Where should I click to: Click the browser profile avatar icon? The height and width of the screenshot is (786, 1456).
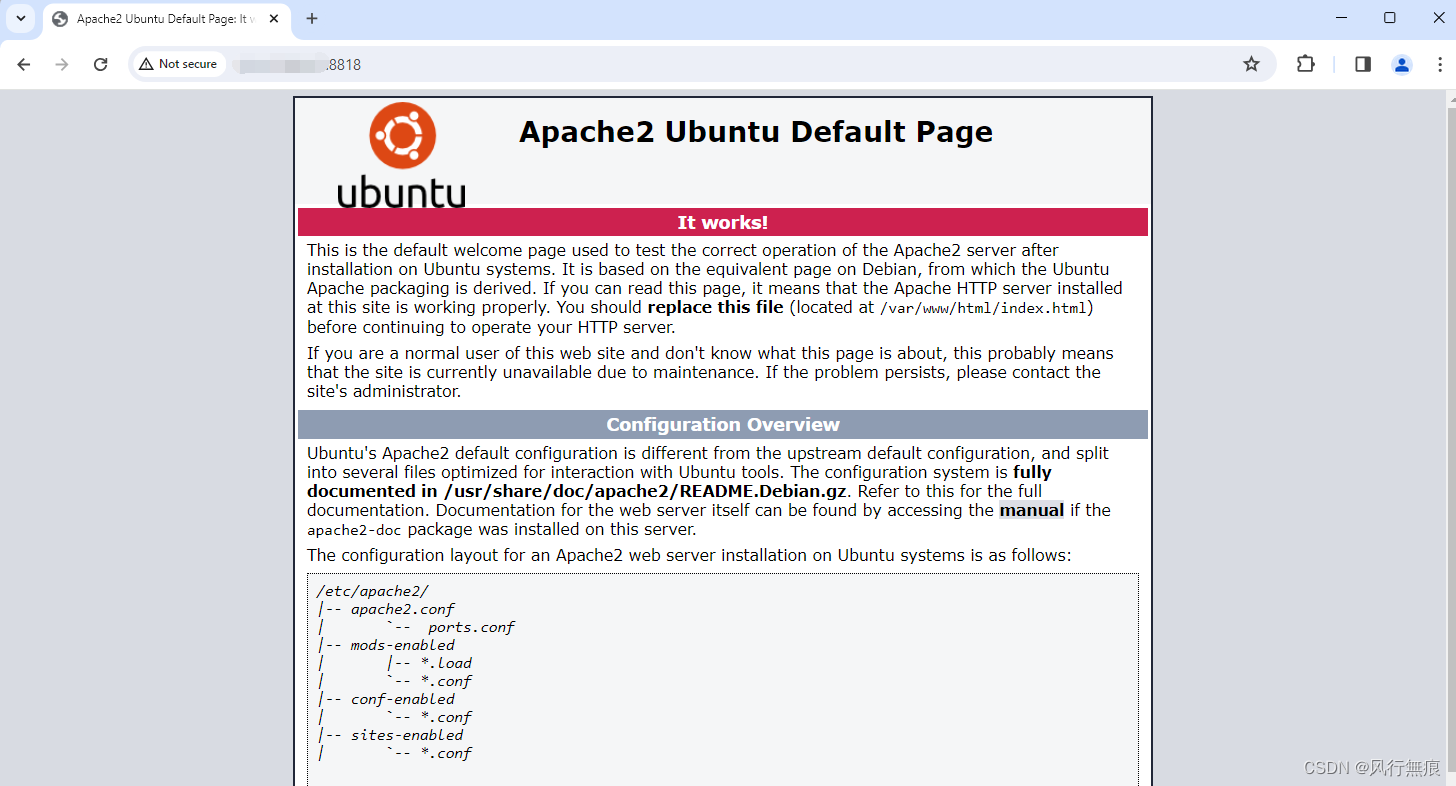pyautogui.click(x=1401, y=63)
